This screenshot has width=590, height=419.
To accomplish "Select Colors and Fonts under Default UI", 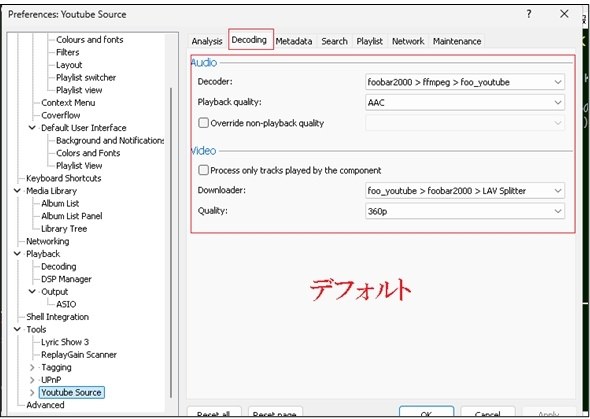I will click(x=88, y=153).
